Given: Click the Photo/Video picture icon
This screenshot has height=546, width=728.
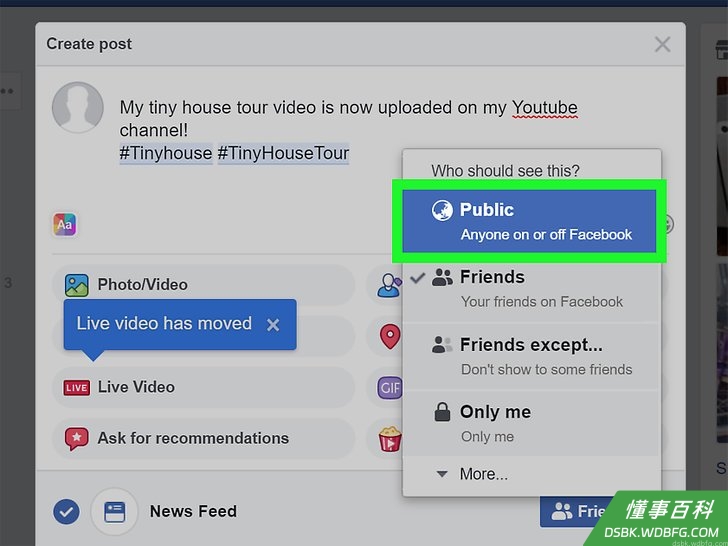Looking at the screenshot, I should [77, 285].
